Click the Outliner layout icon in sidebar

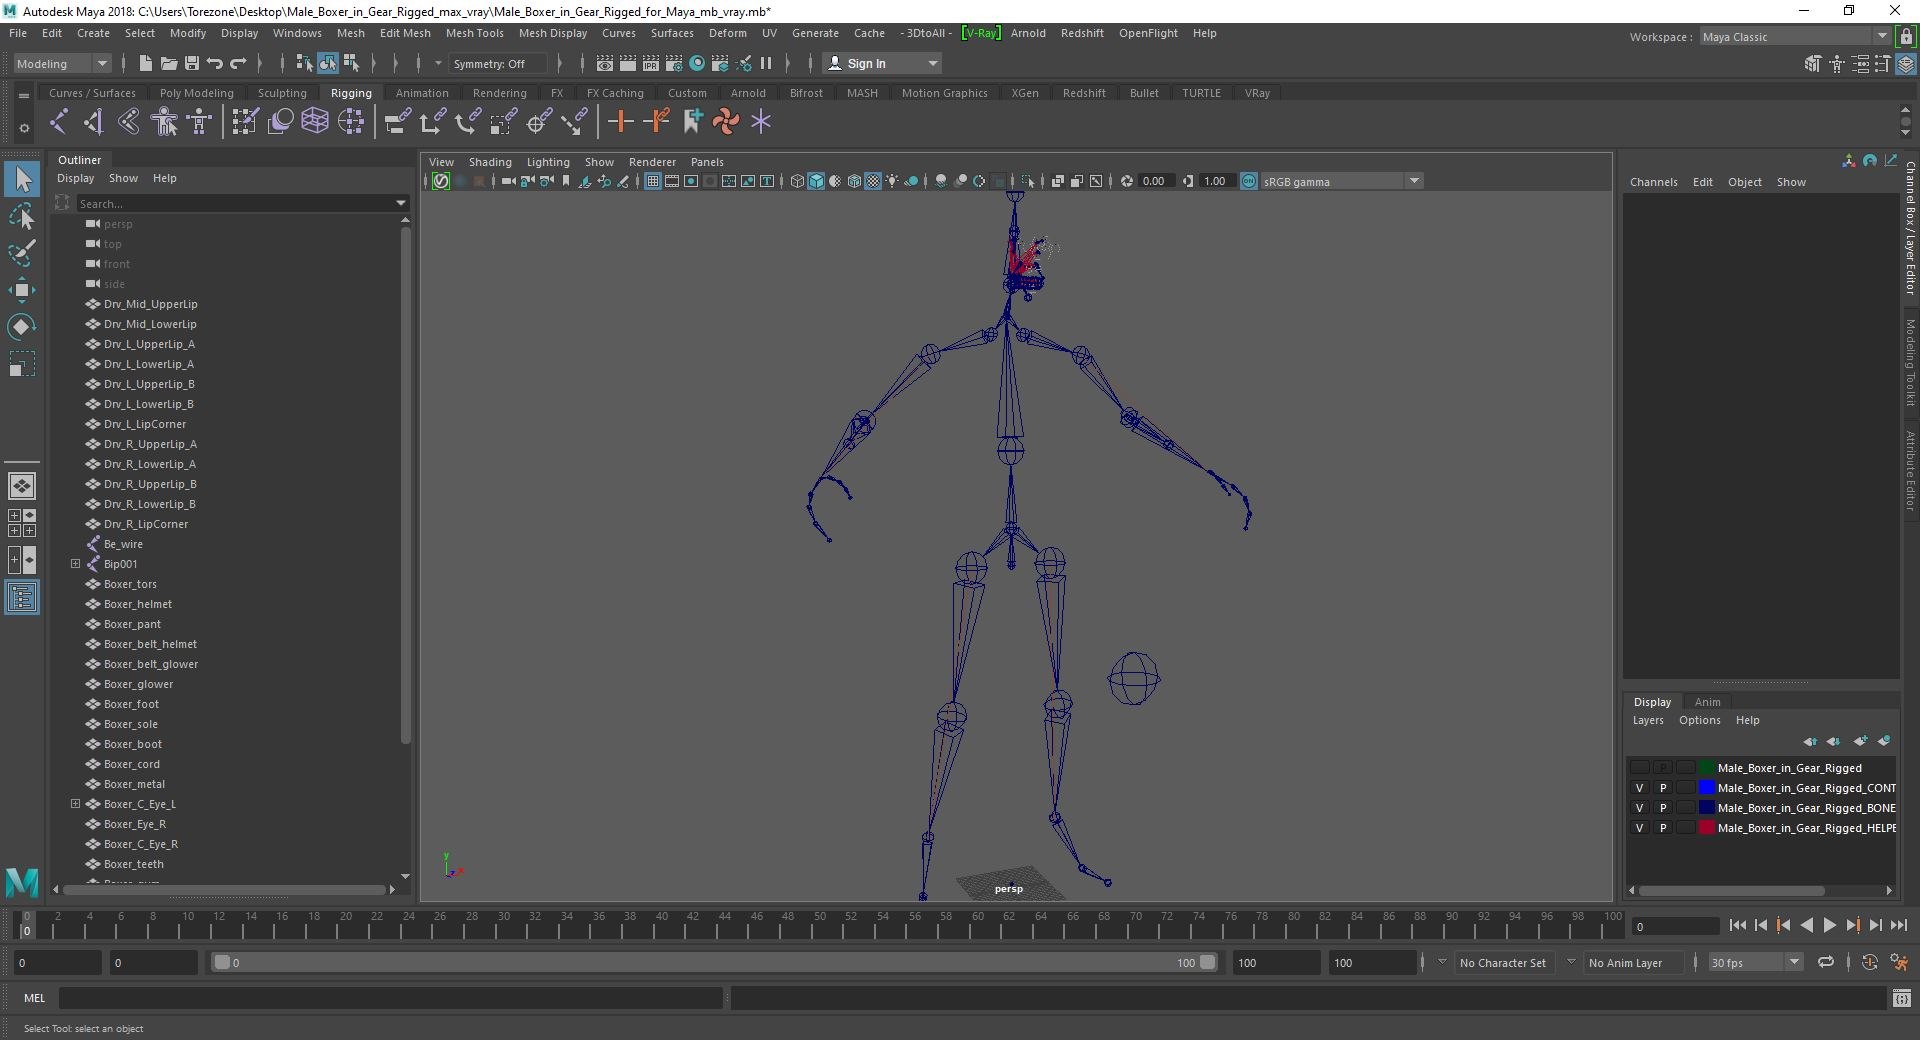pyautogui.click(x=22, y=598)
